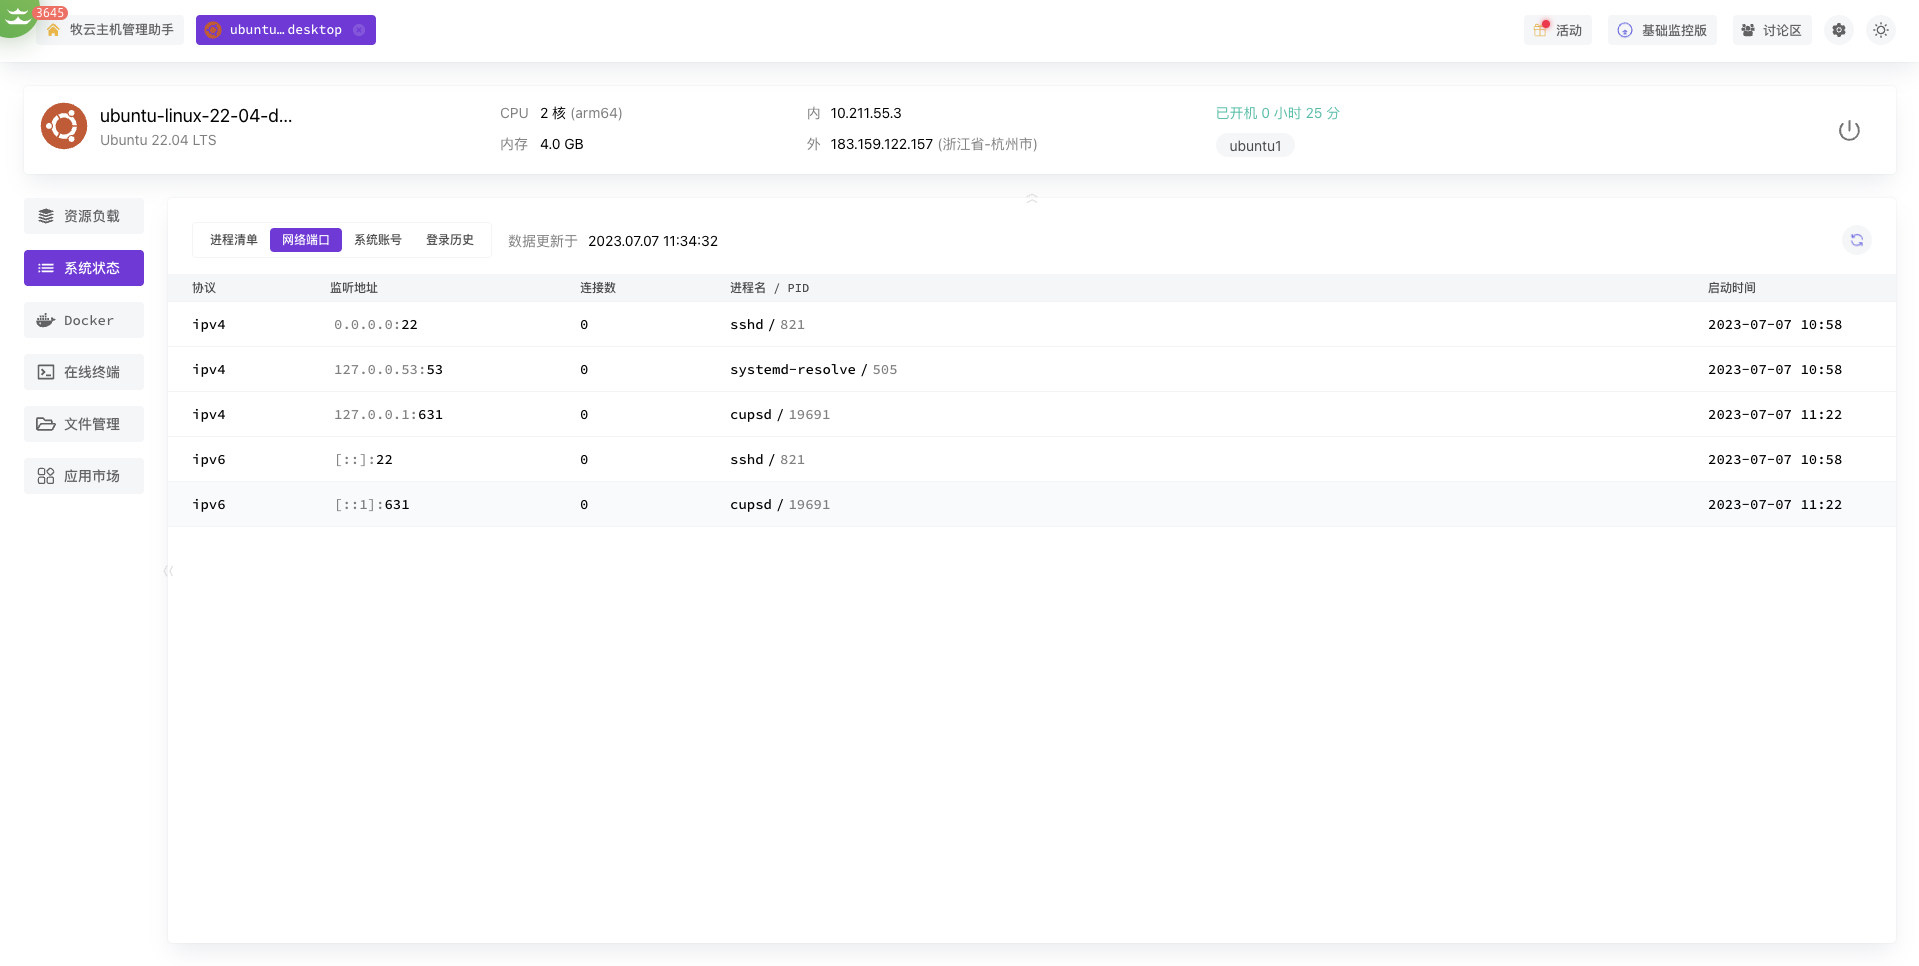Switch to the 登录历史 tab
The height and width of the screenshot is (966, 1919).
tap(450, 240)
